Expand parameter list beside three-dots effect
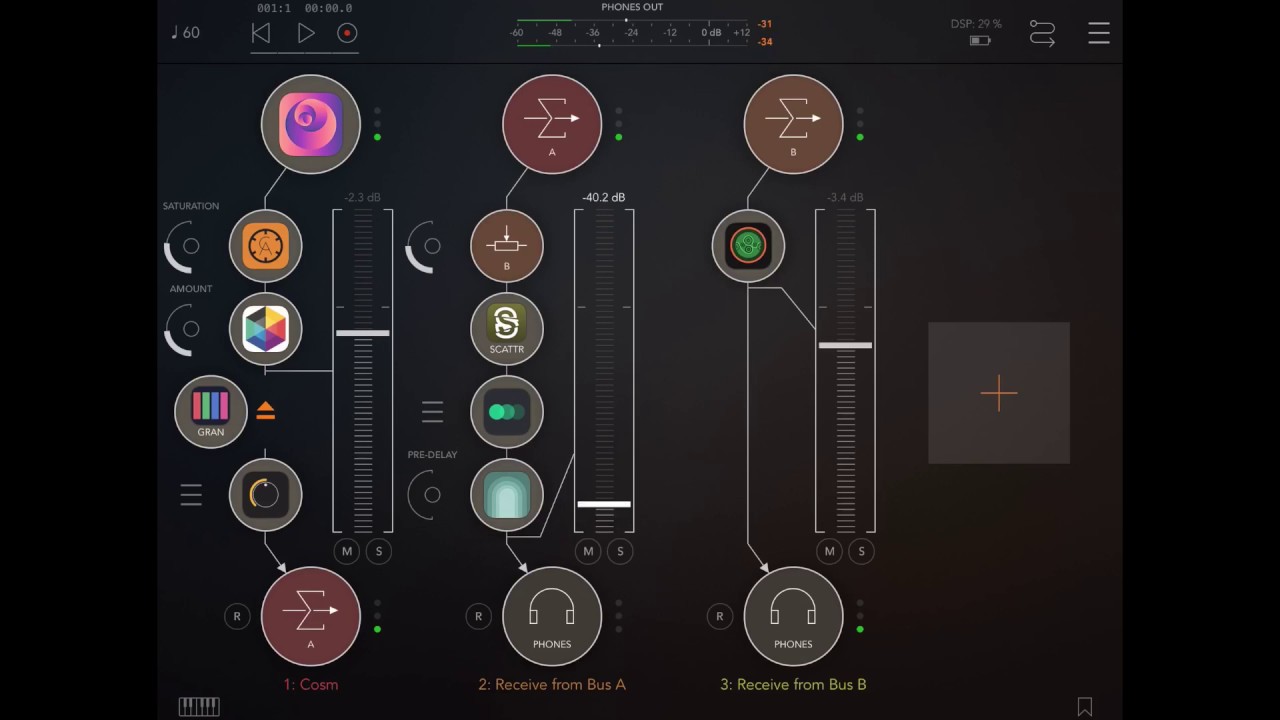The width and height of the screenshot is (1280, 720). (x=432, y=412)
